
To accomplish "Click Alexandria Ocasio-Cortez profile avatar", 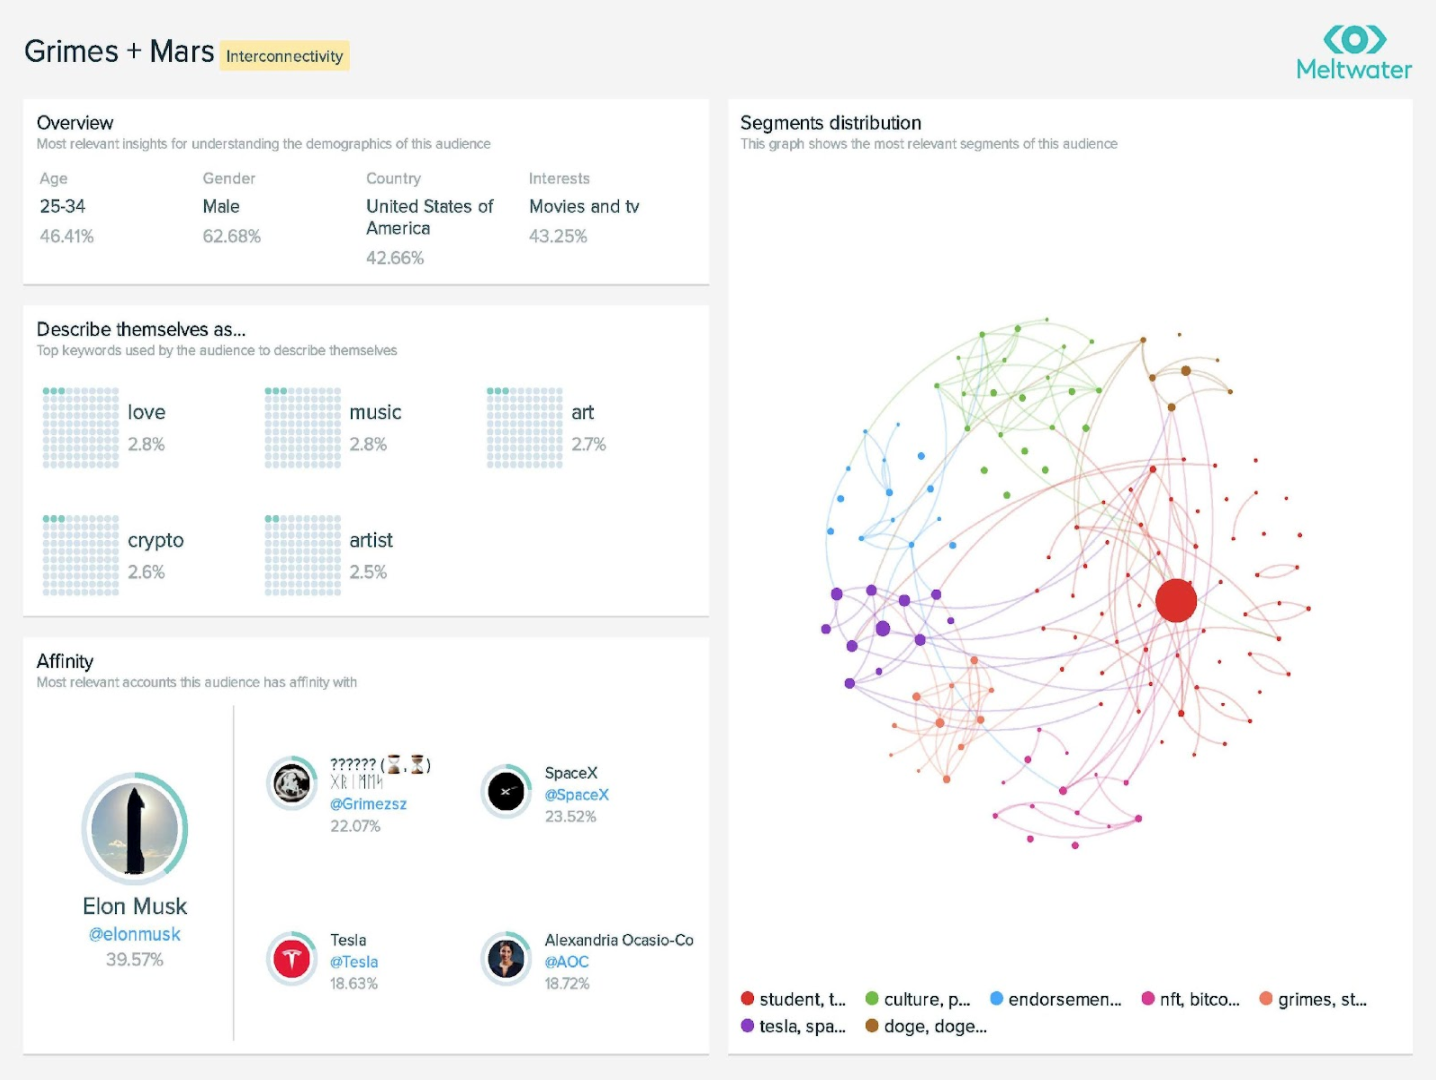I will pos(506,959).
